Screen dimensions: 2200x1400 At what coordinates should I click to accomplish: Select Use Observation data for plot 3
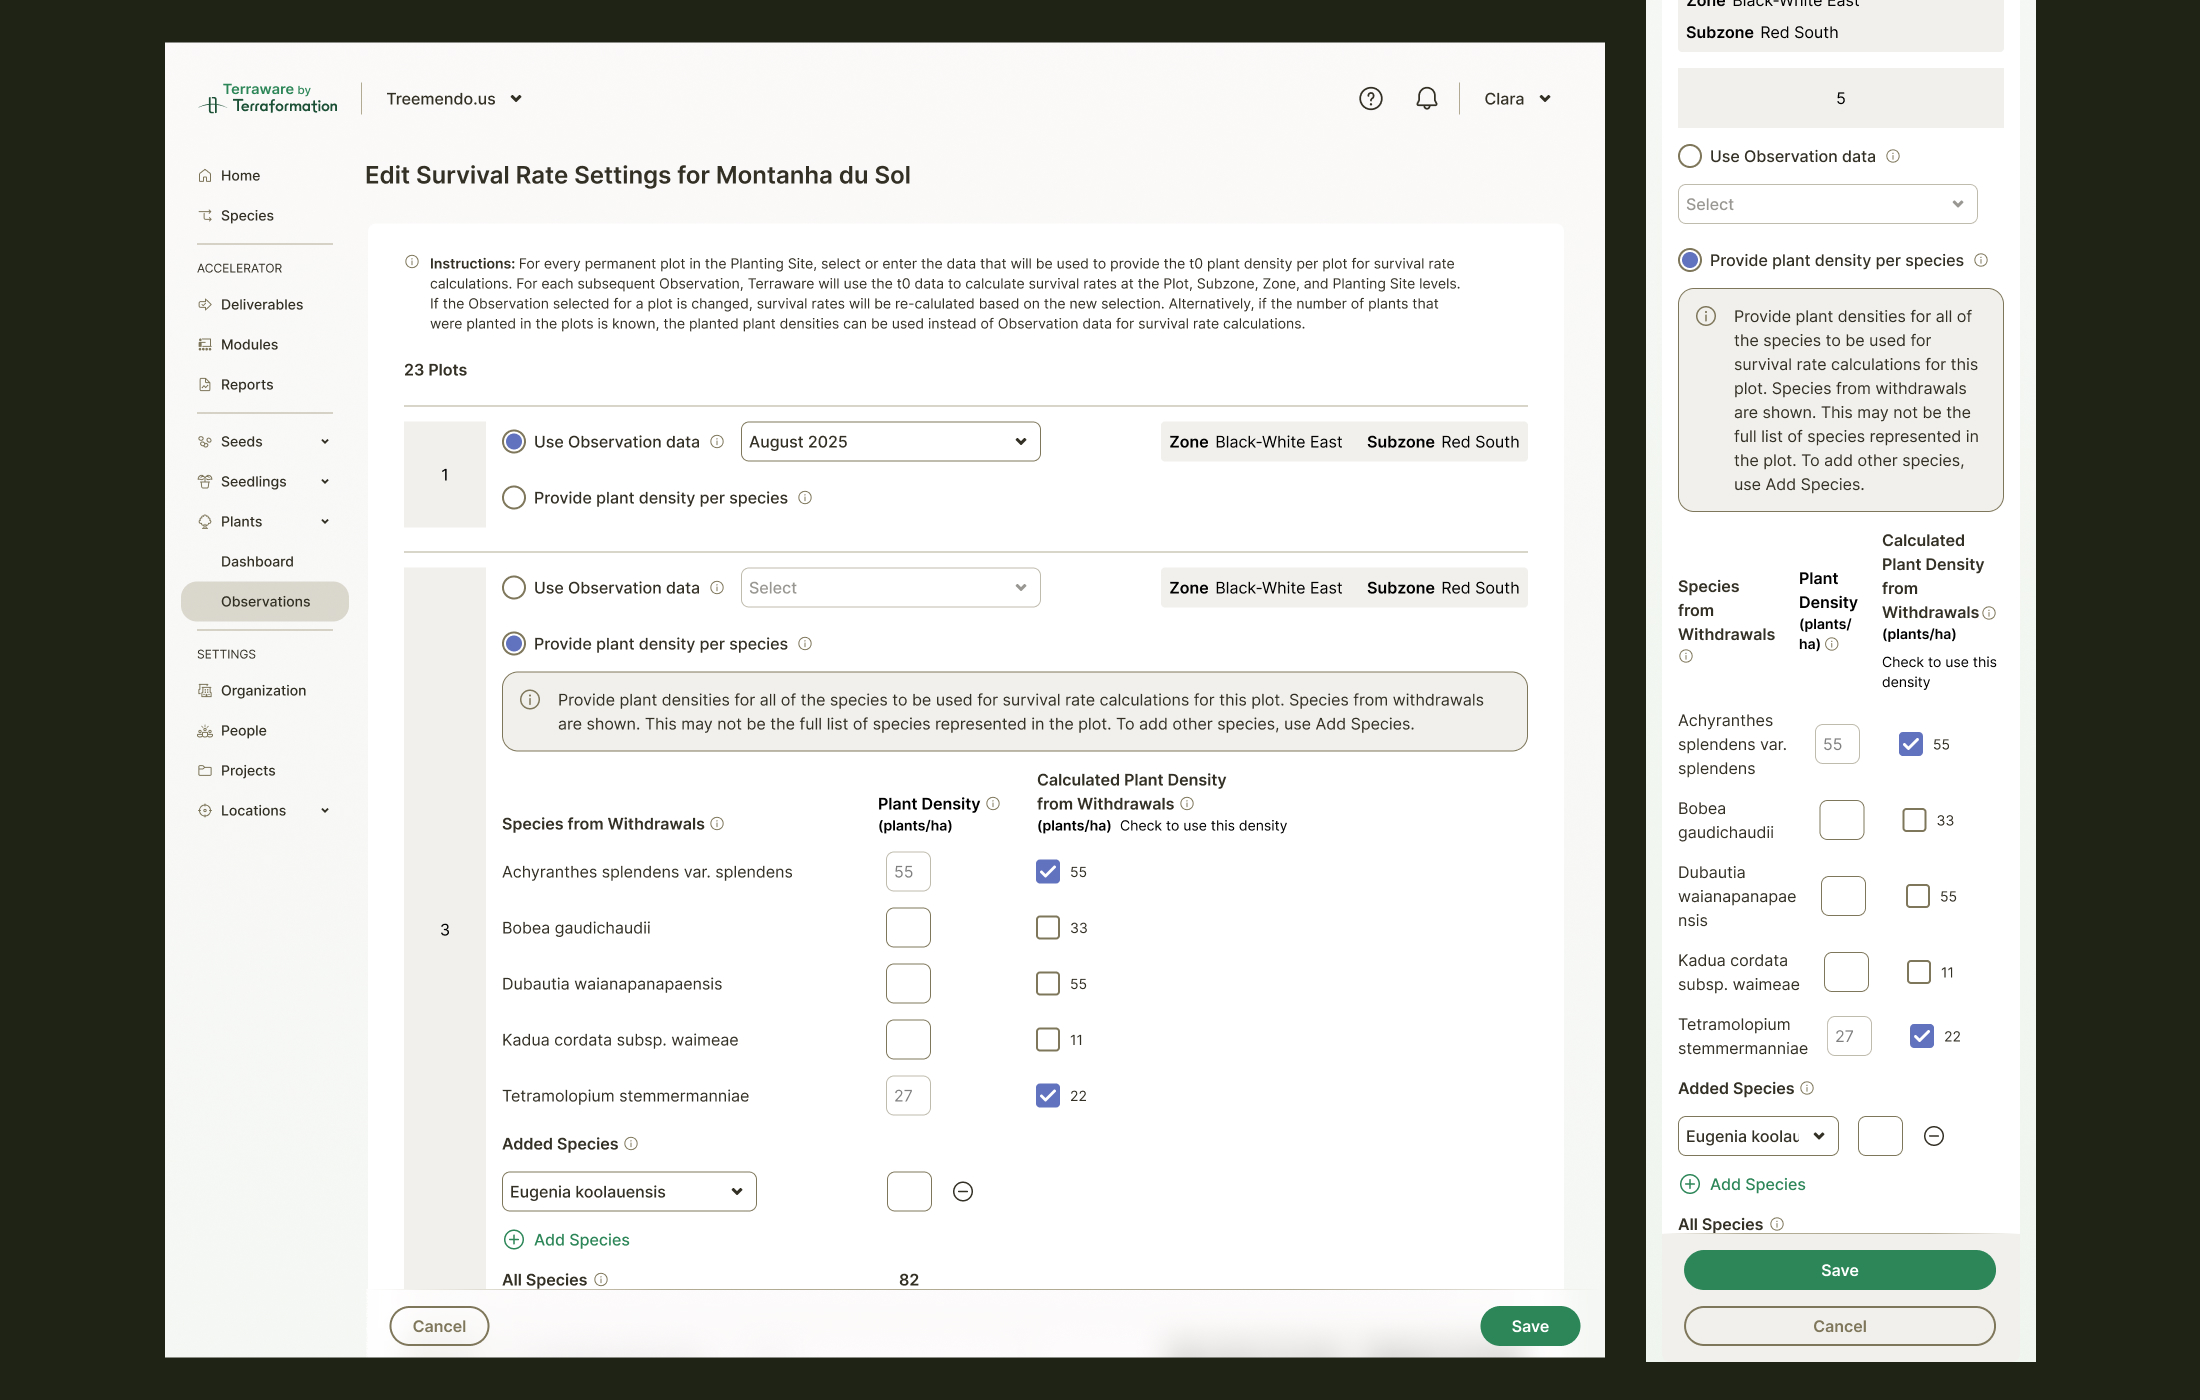514,587
